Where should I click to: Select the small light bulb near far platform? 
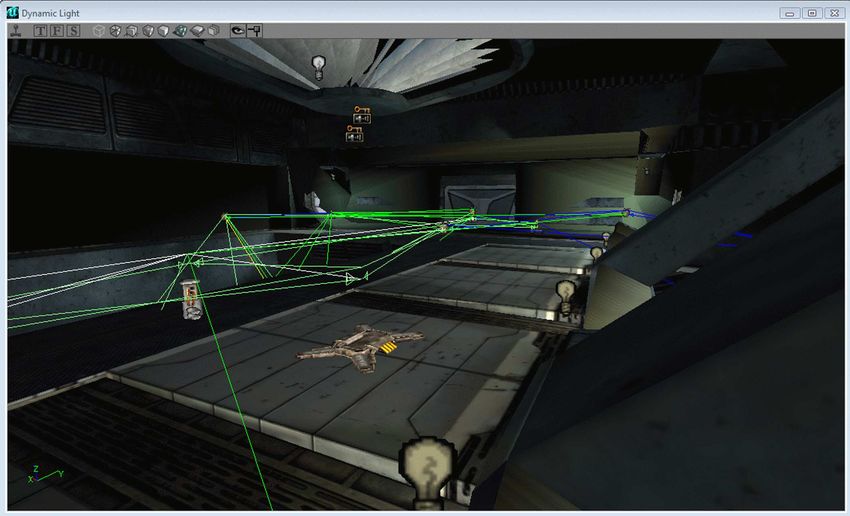tap(596, 253)
